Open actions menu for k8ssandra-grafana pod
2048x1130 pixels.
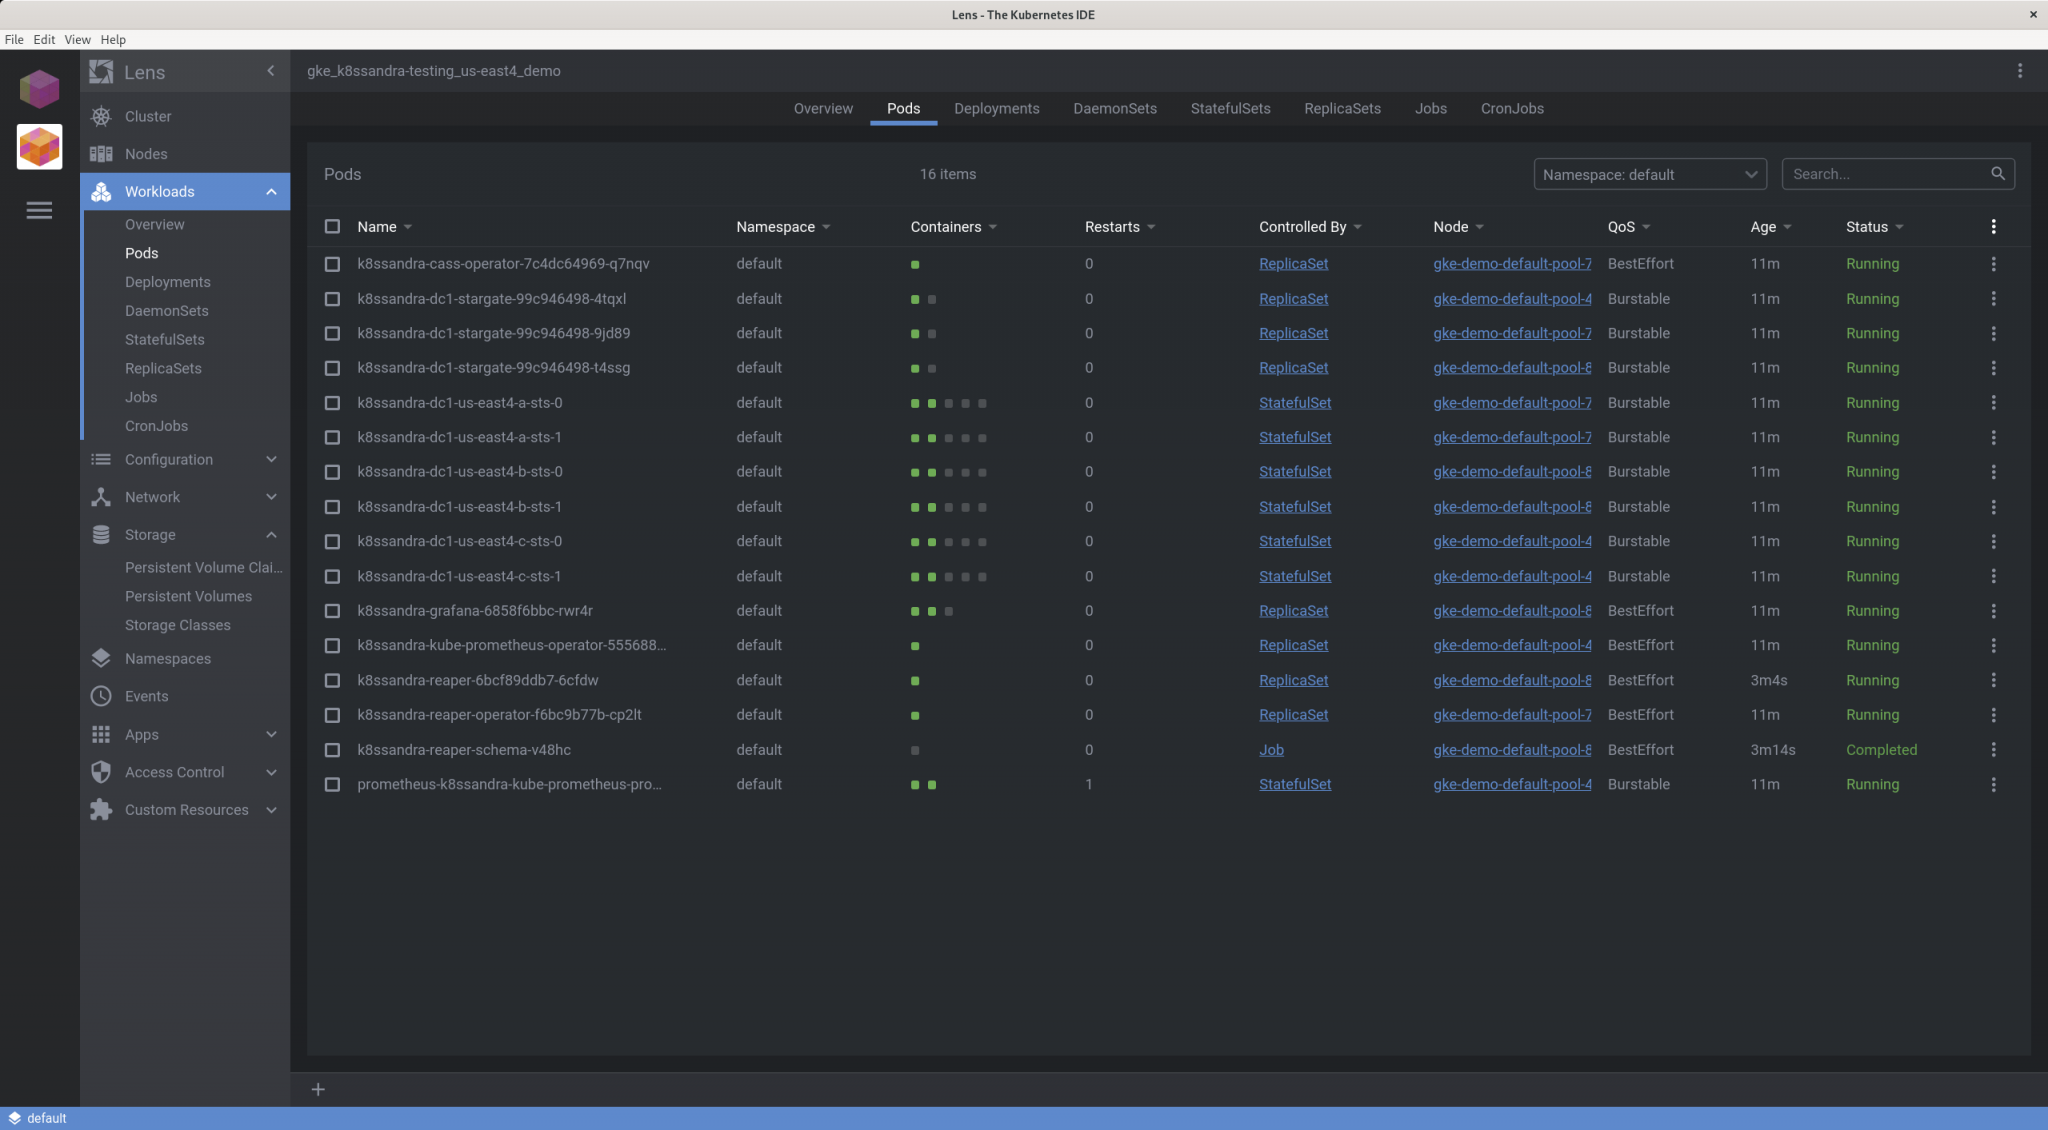click(1993, 611)
